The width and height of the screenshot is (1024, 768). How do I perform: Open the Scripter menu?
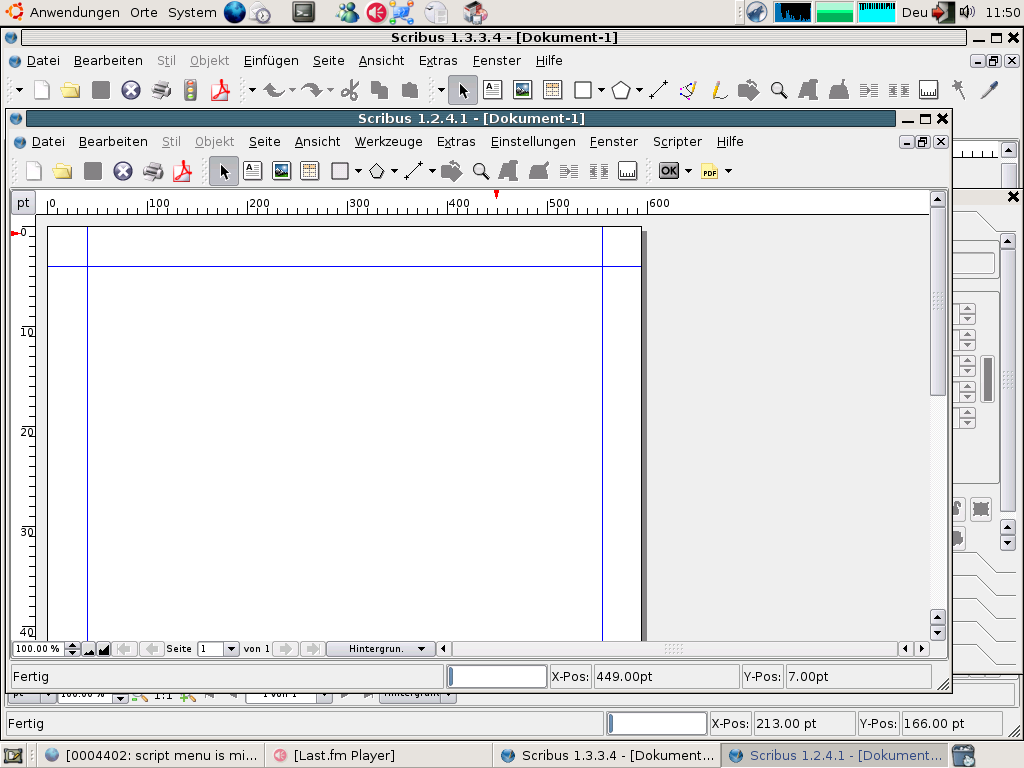coord(677,142)
